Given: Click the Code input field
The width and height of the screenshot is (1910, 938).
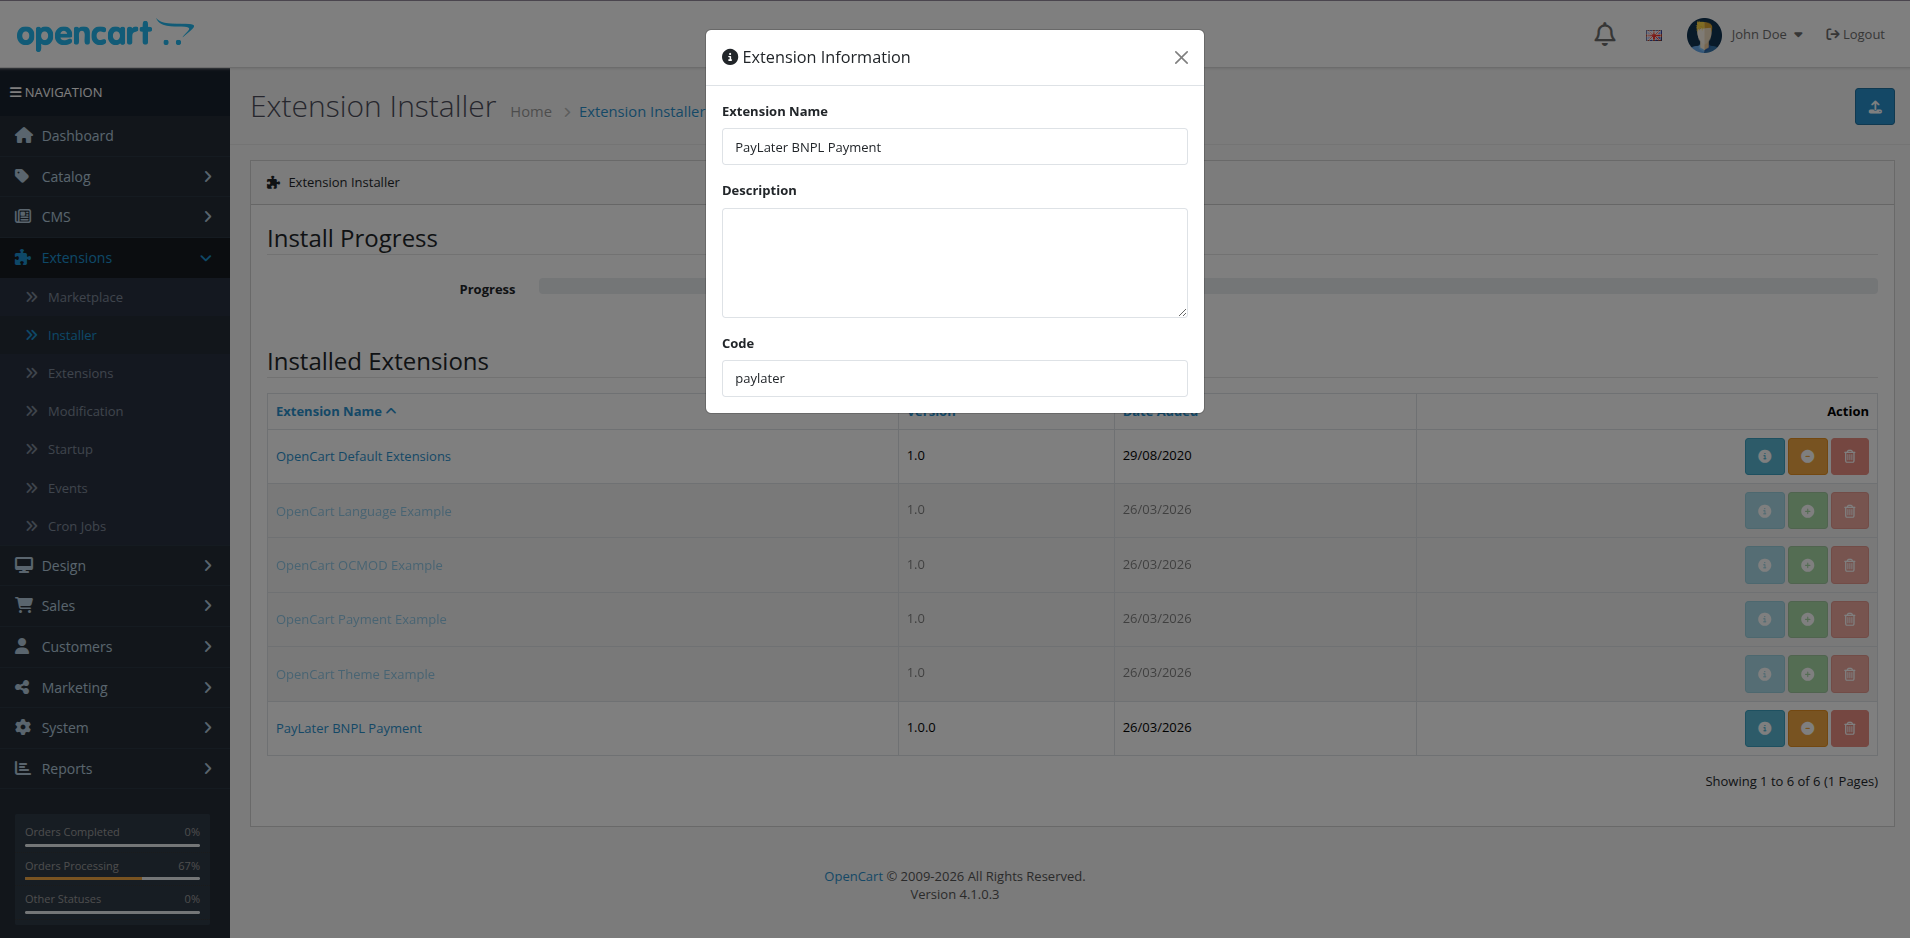Looking at the screenshot, I should pyautogui.click(x=955, y=379).
